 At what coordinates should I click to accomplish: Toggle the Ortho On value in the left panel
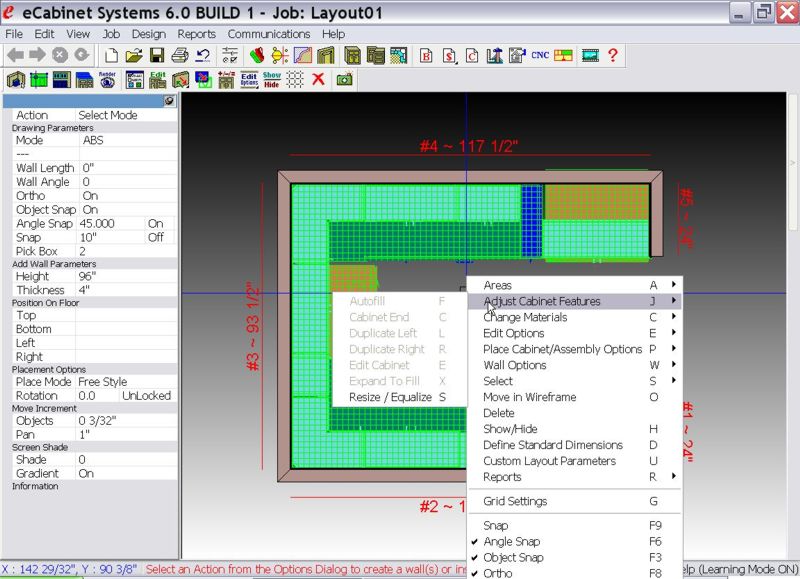(x=90, y=196)
